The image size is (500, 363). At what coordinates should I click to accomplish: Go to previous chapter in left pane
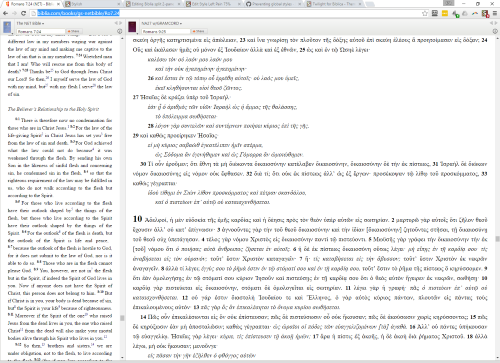click(x=116, y=23)
